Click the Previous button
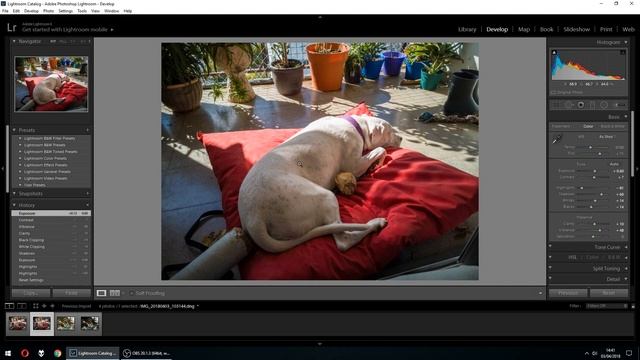The height and width of the screenshot is (360, 640). click(568, 293)
